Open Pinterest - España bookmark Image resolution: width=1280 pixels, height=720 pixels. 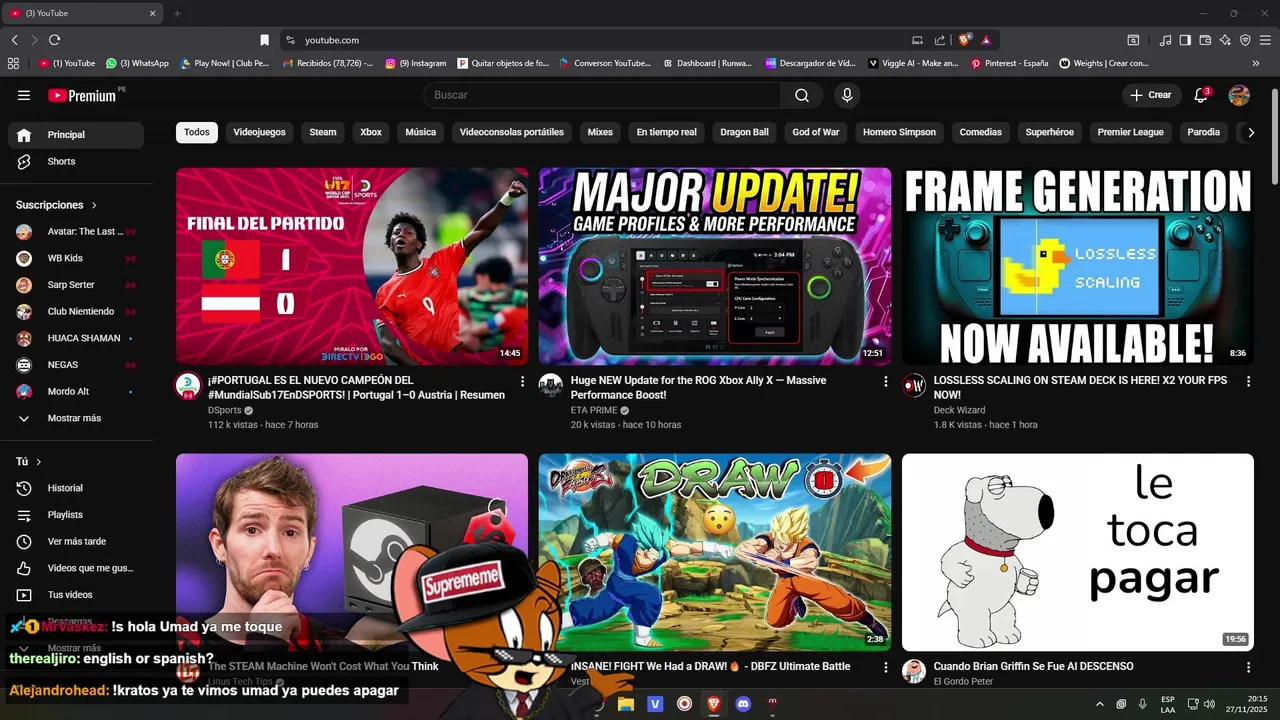[x=1009, y=63]
